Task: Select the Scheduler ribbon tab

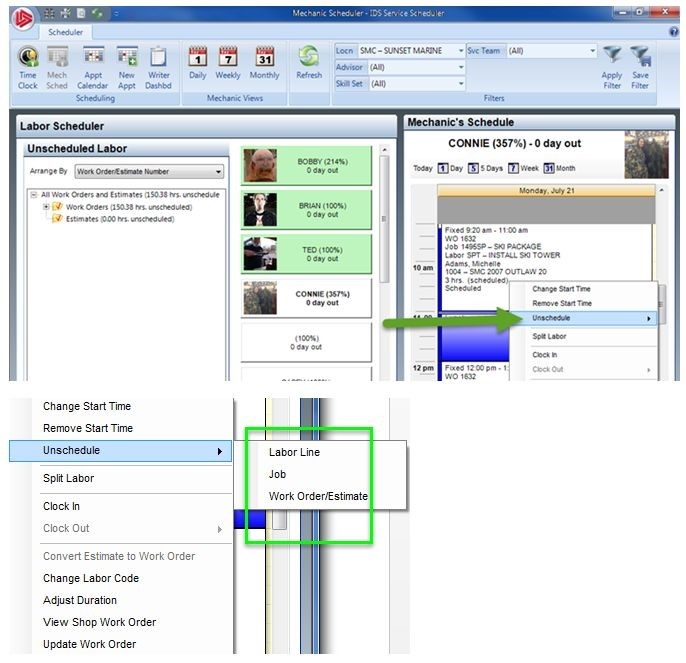Action: 65,32
